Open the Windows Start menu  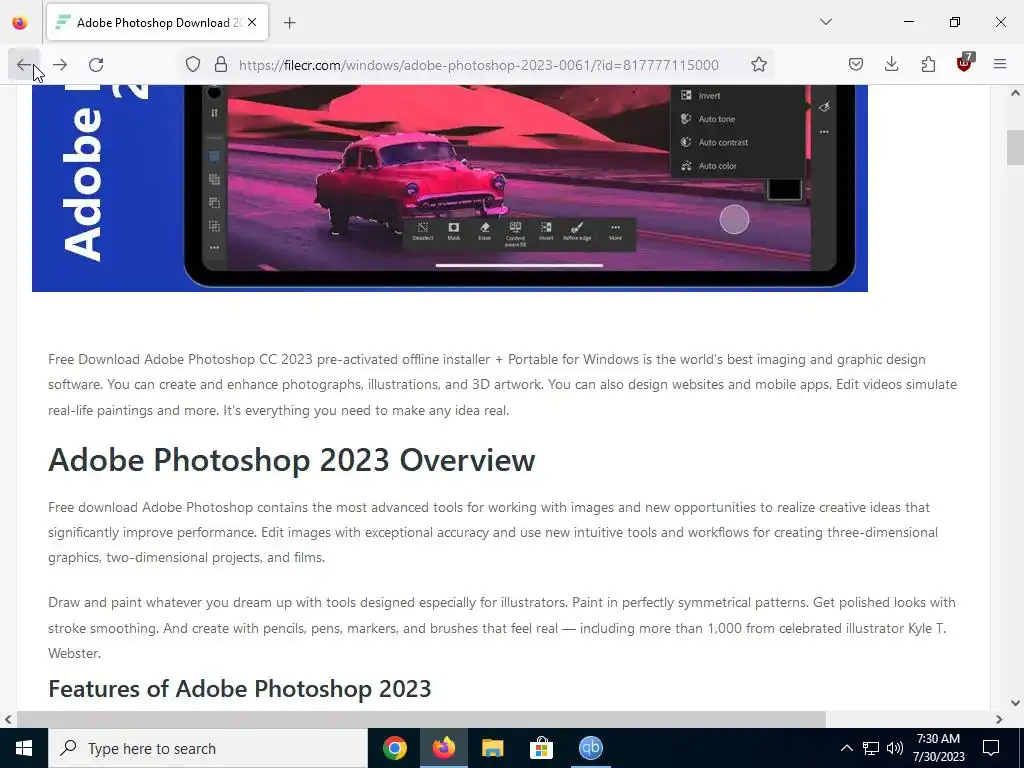[x=24, y=748]
